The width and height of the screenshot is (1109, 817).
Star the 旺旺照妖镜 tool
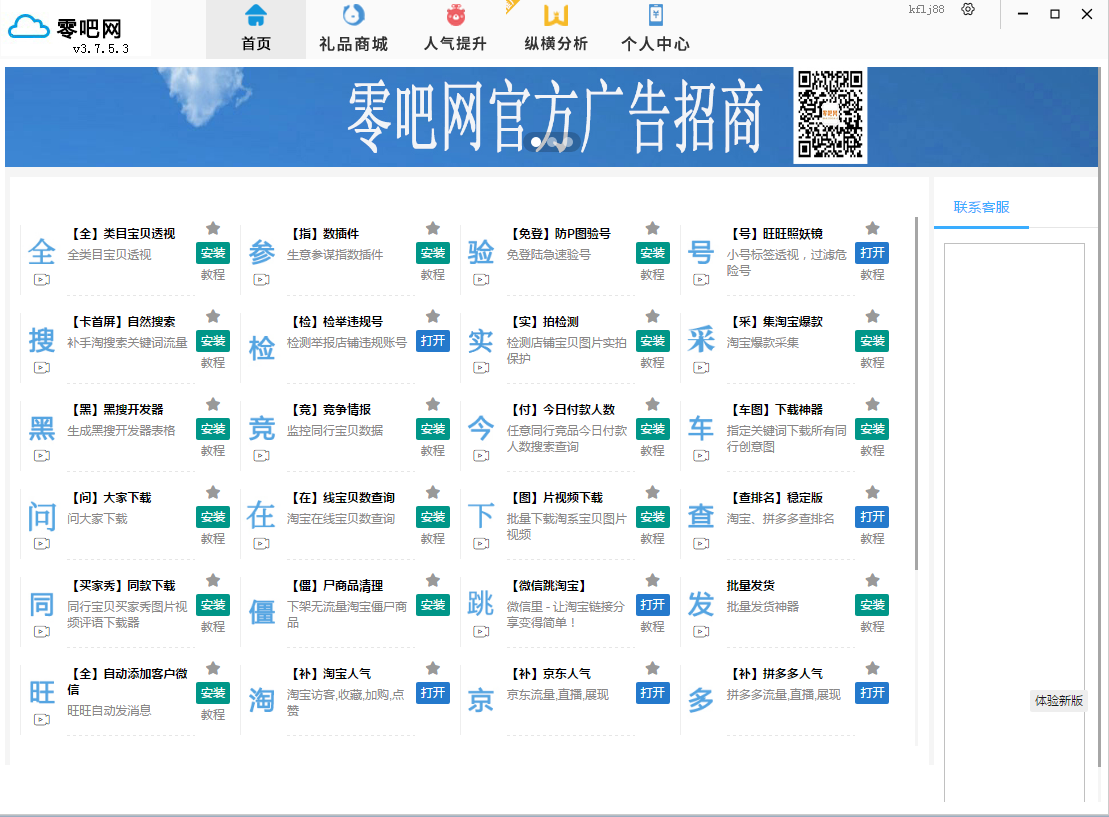(873, 228)
